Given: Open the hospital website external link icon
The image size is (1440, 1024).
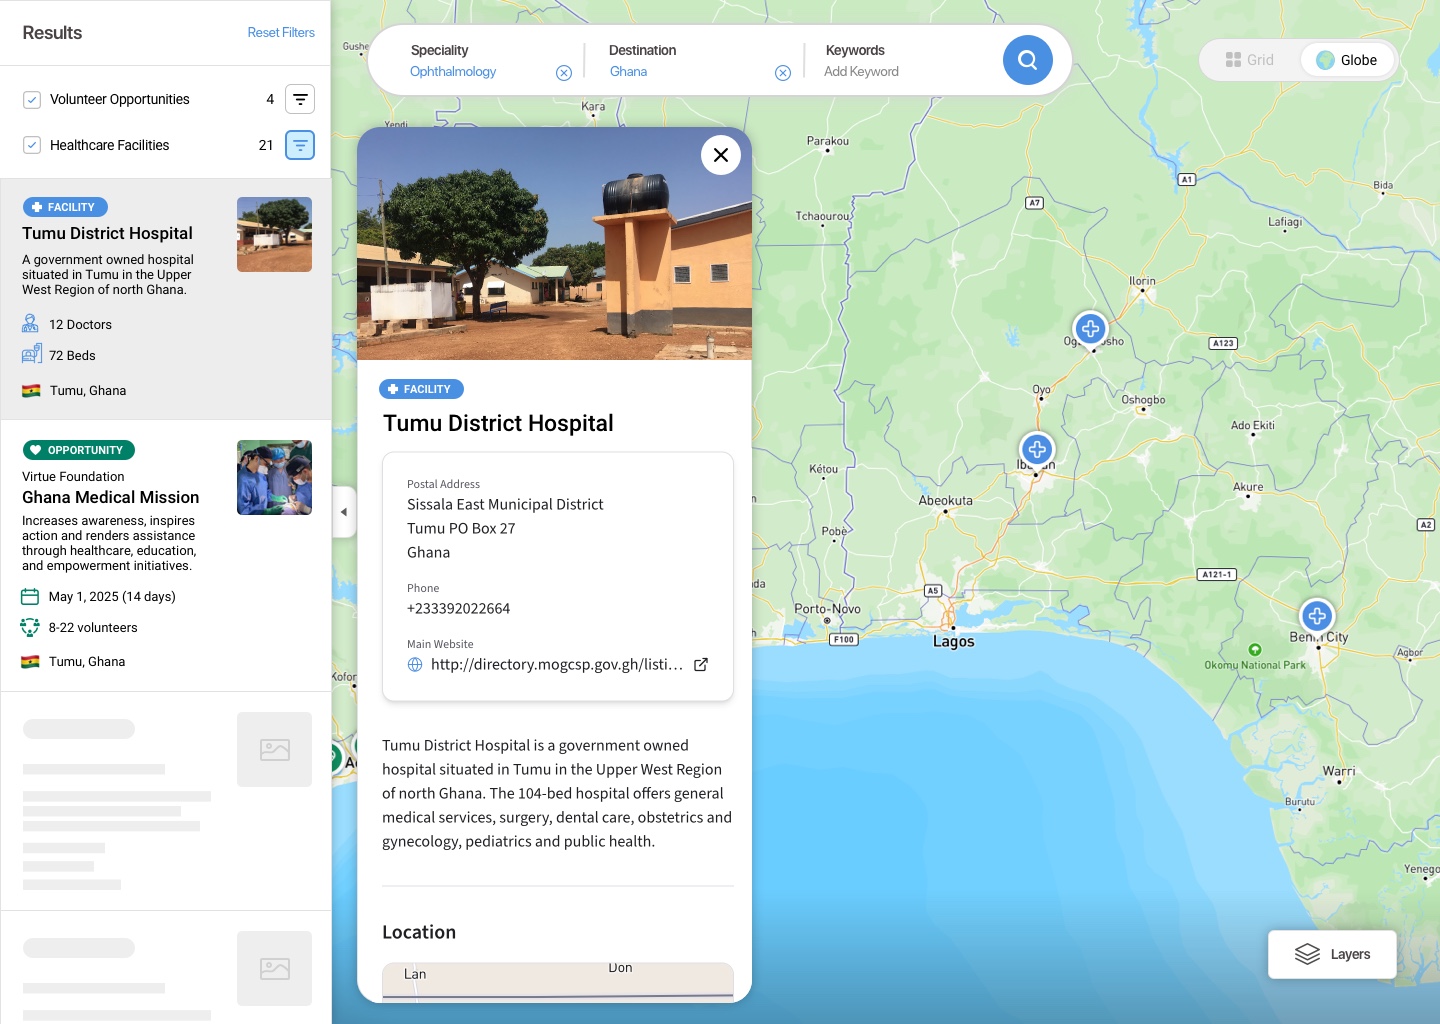Looking at the screenshot, I should coord(701,664).
